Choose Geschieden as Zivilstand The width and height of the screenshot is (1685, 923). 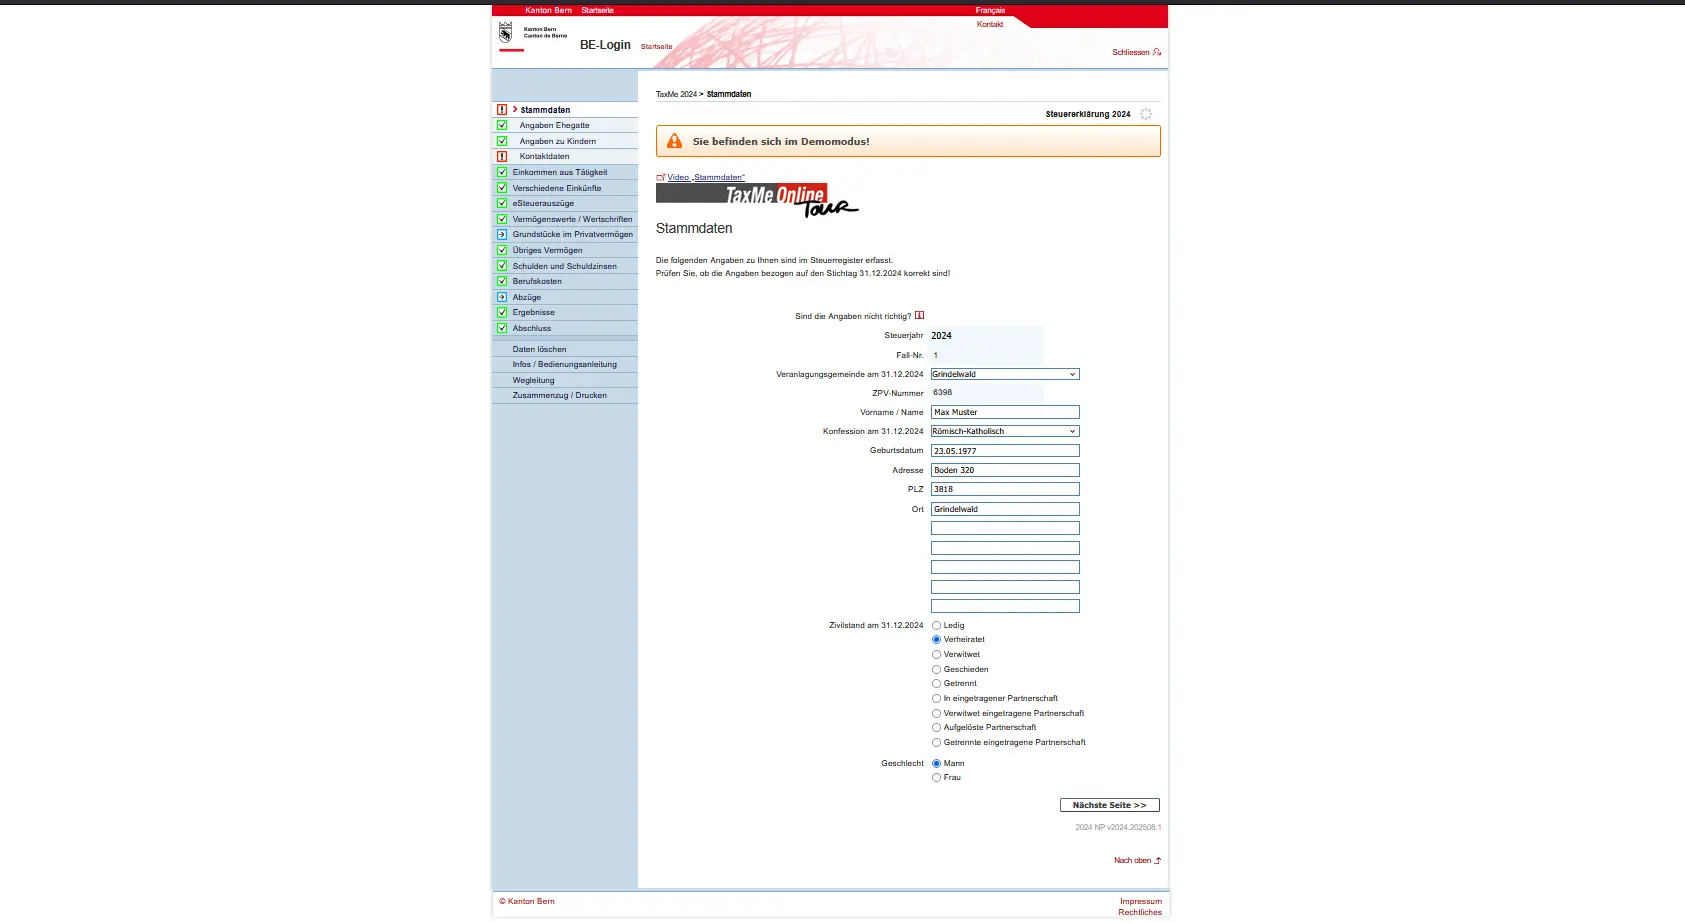(937, 670)
